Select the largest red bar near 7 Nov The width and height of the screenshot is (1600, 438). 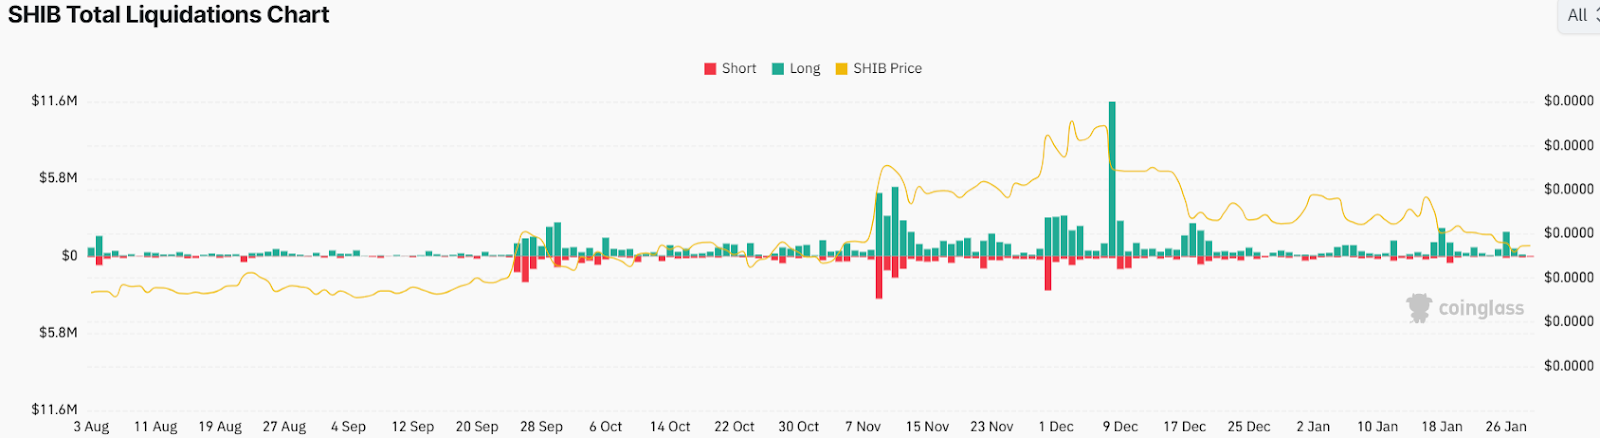(x=879, y=277)
